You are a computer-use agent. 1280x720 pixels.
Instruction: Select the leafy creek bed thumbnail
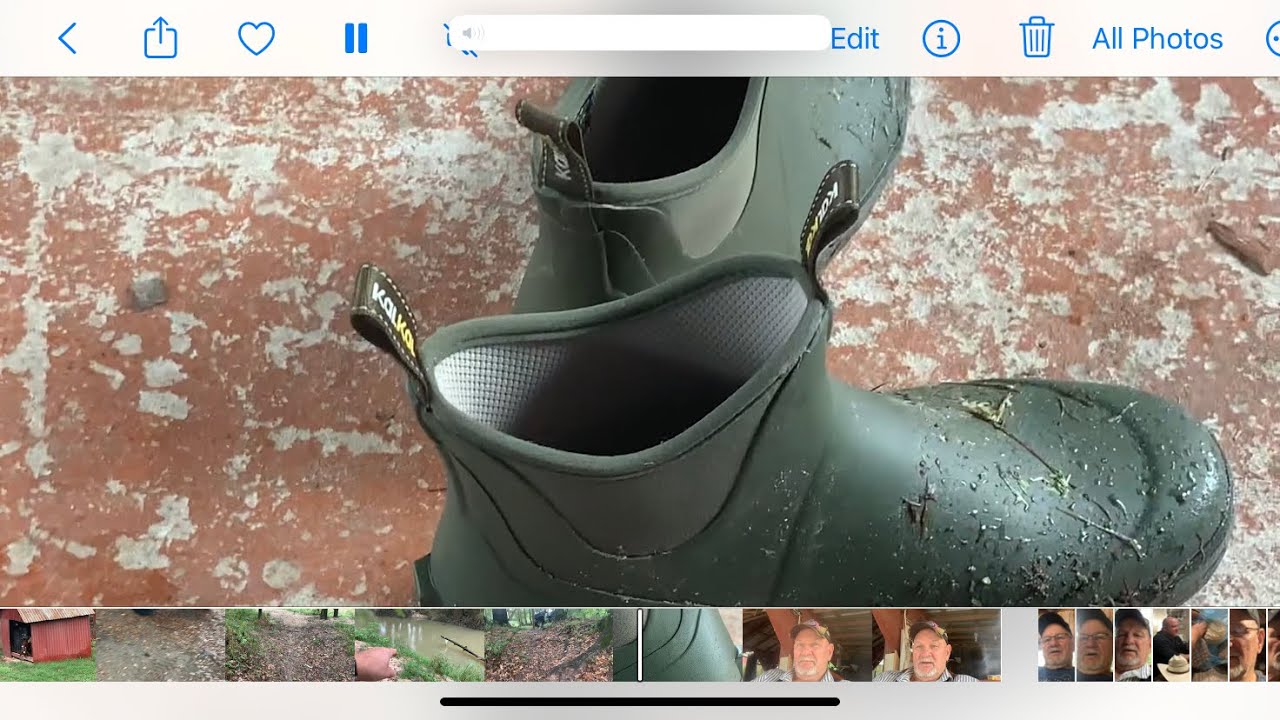tap(549, 645)
